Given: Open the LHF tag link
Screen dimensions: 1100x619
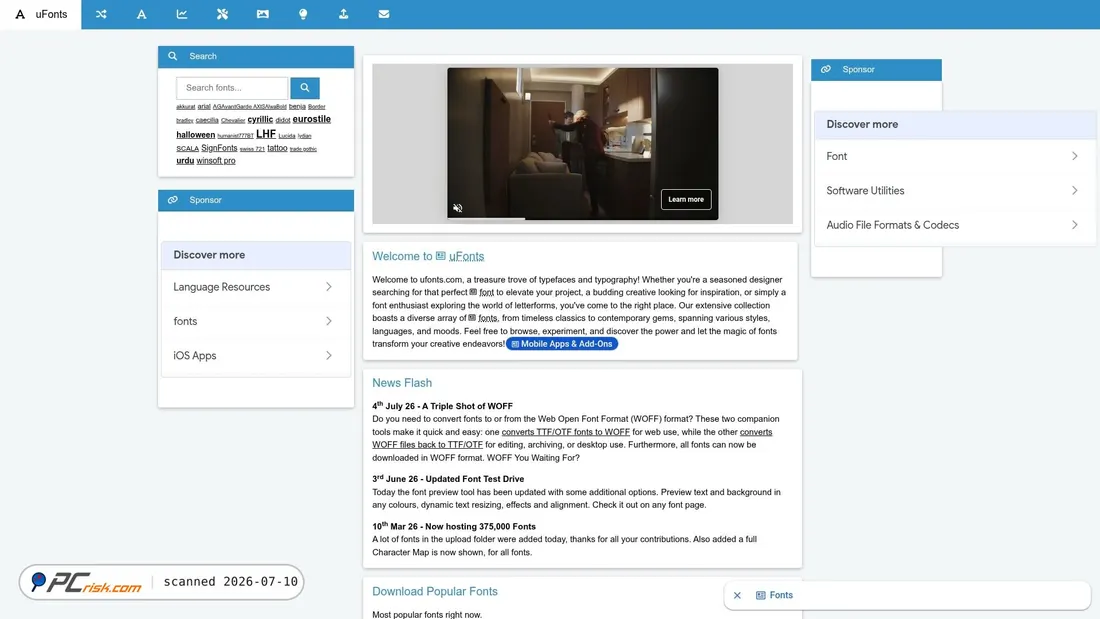Looking at the screenshot, I should tap(266, 134).
